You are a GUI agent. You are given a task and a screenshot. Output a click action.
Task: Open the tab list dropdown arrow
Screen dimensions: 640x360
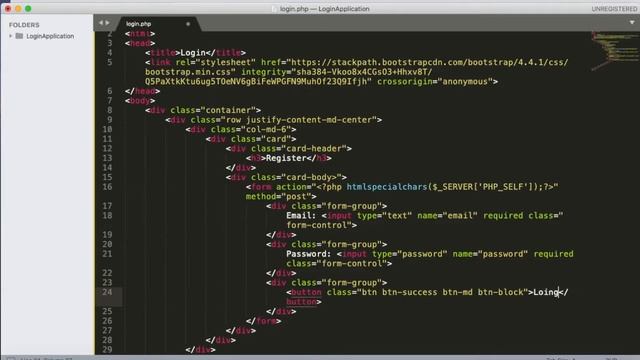632,22
